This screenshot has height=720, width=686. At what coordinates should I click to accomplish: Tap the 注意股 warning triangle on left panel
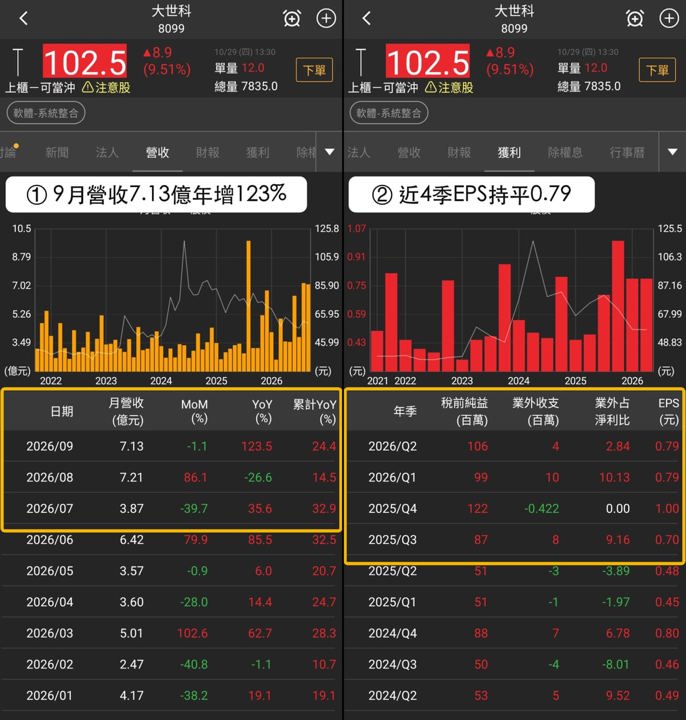(x=88, y=87)
